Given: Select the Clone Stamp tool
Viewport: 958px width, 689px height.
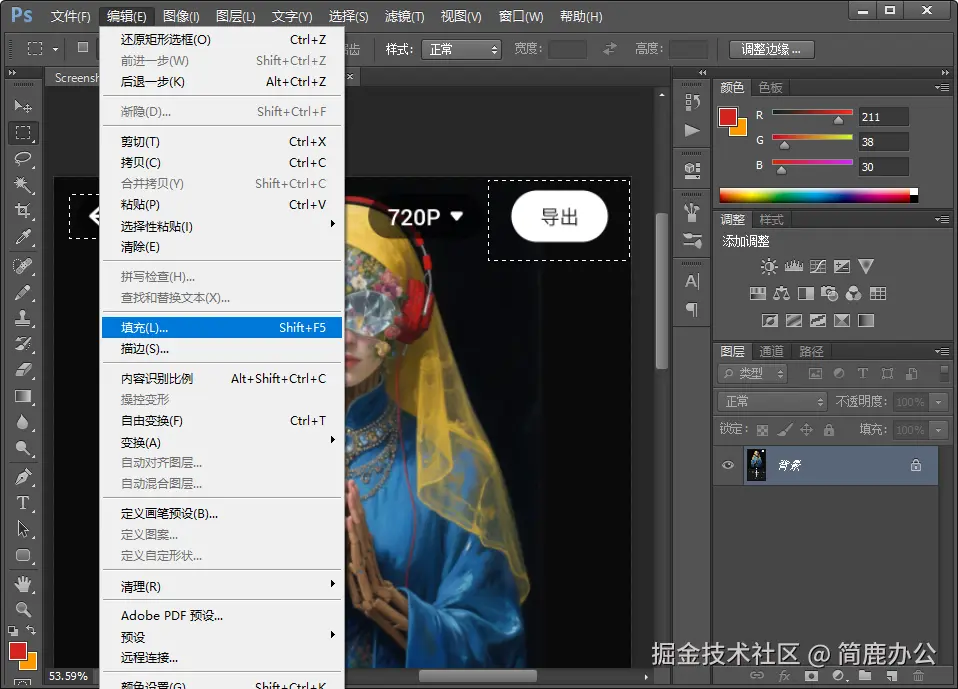Looking at the screenshot, I should pyautogui.click(x=22, y=316).
